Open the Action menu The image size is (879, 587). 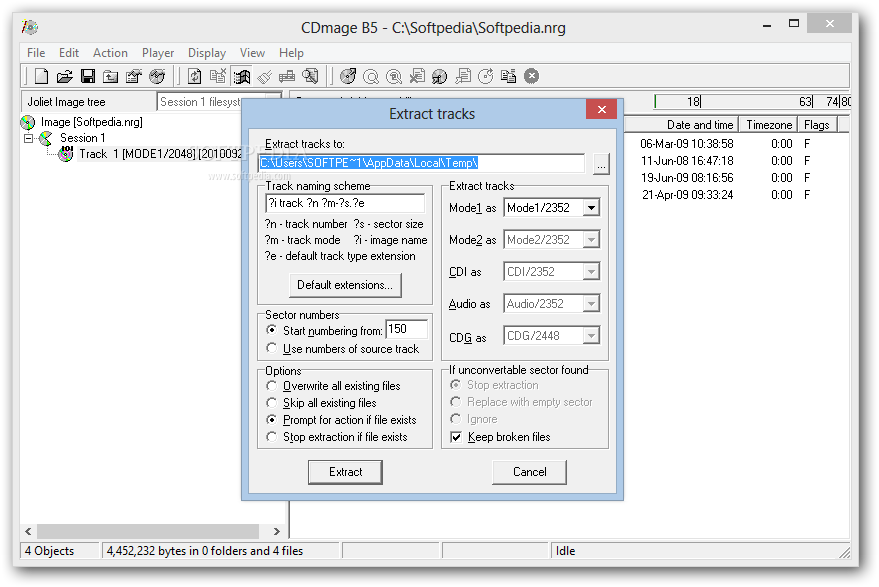[110, 53]
